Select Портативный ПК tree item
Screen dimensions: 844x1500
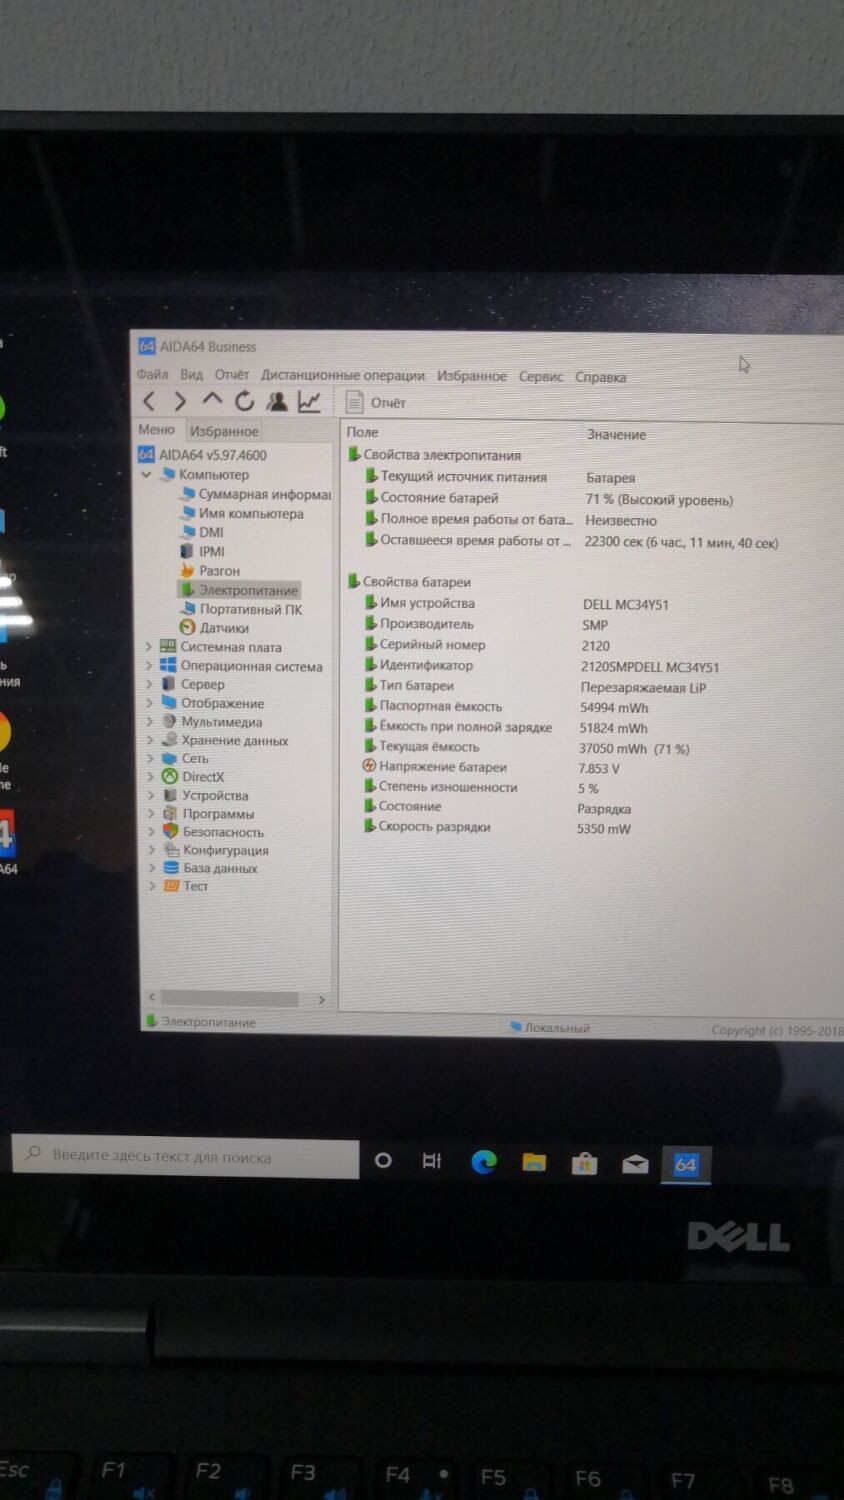[240, 609]
